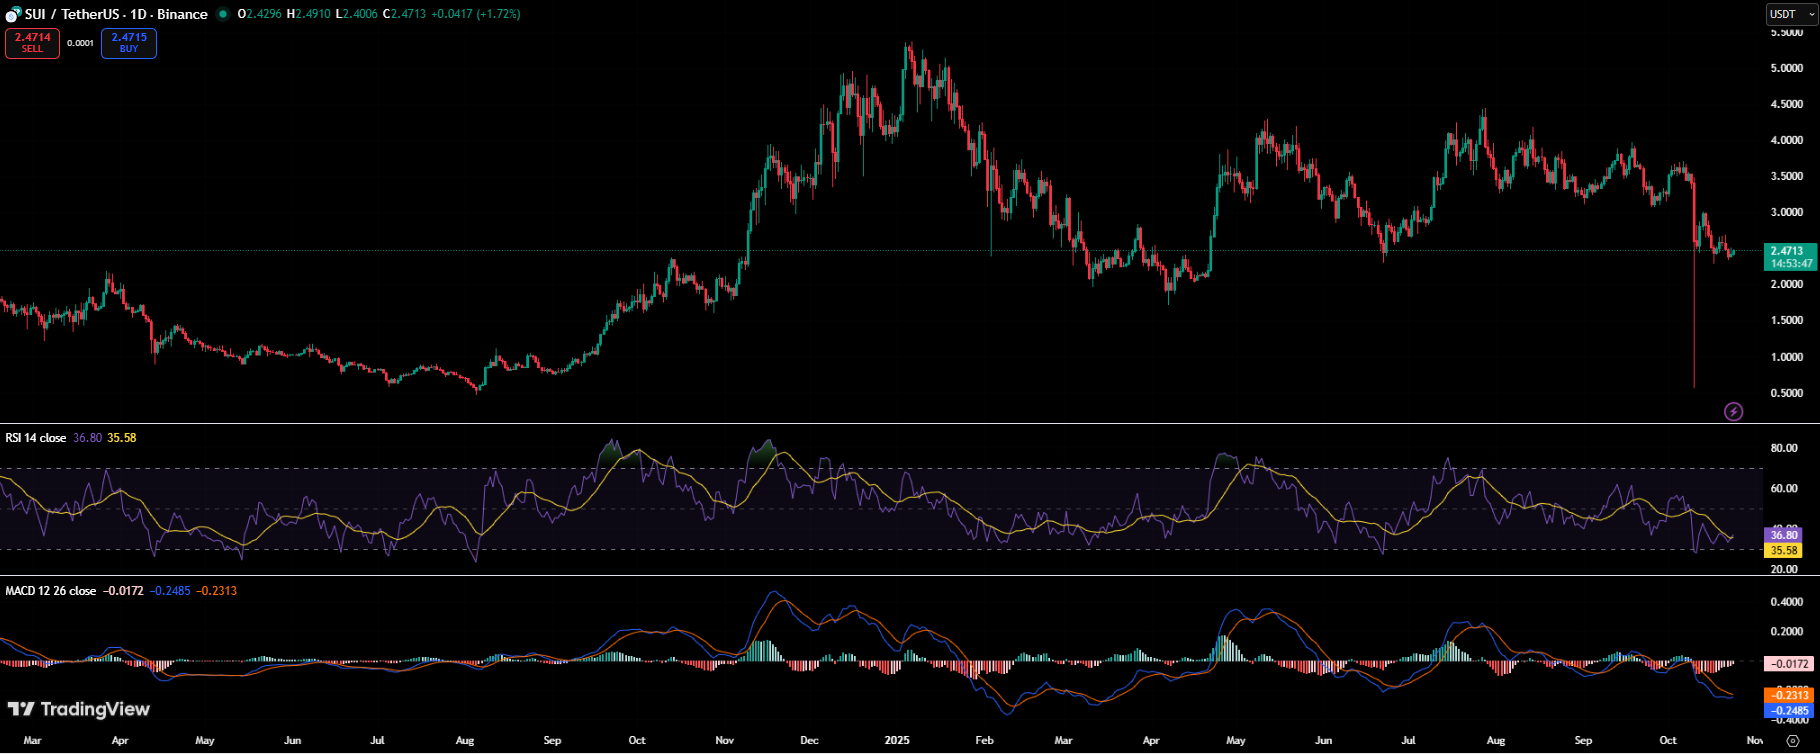Click the TradingView logo watermark
The image size is (1820, 754).
78,709
